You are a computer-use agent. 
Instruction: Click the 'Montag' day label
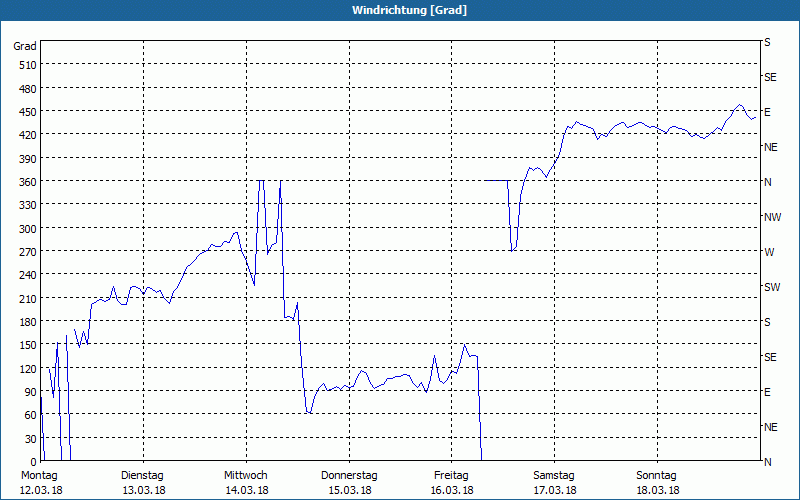39,476
